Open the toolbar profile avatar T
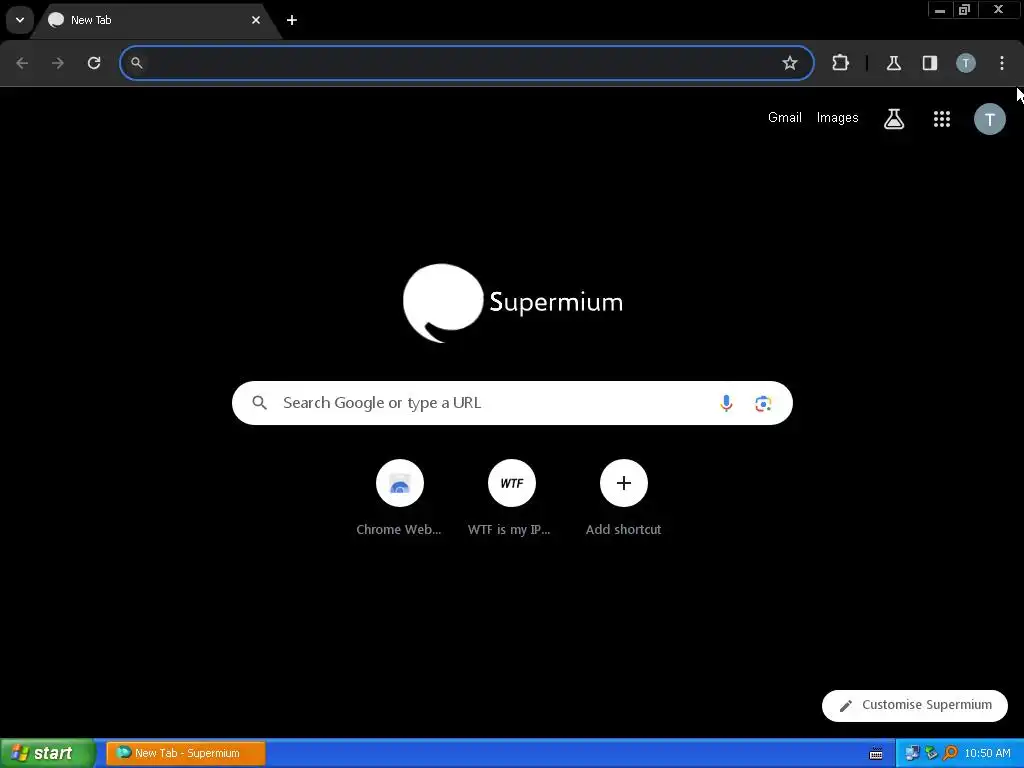1024x768 pixels. pyautogui.click(x=966, y=63)
